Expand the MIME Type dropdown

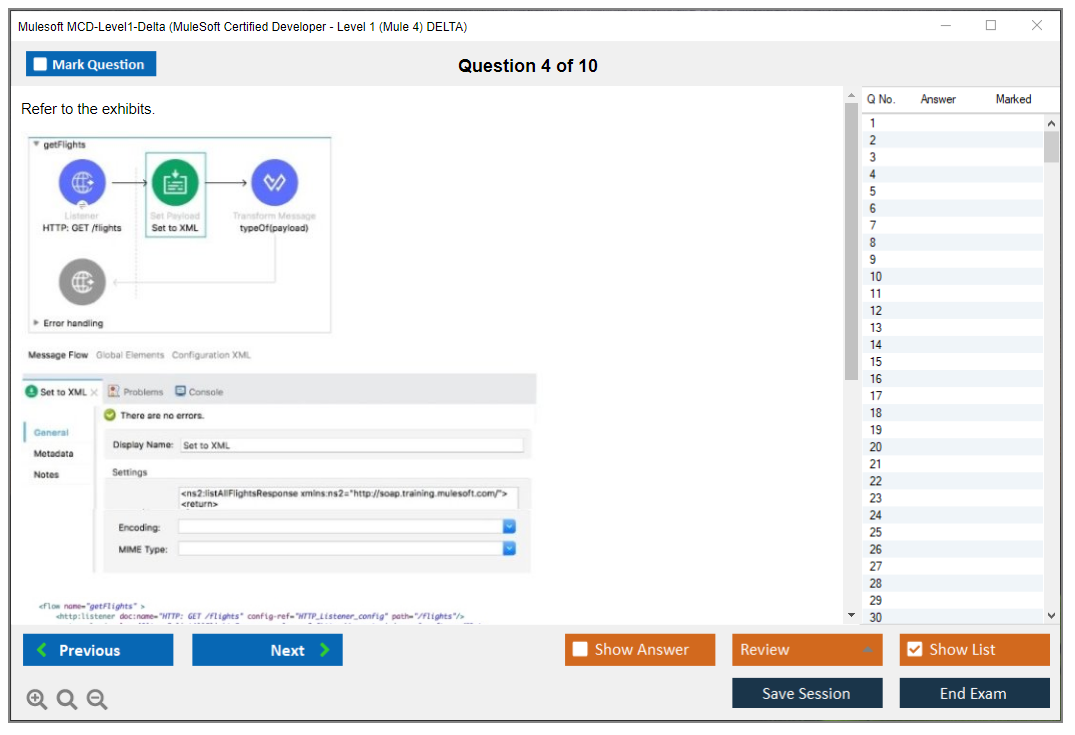[x=509, y=549]
